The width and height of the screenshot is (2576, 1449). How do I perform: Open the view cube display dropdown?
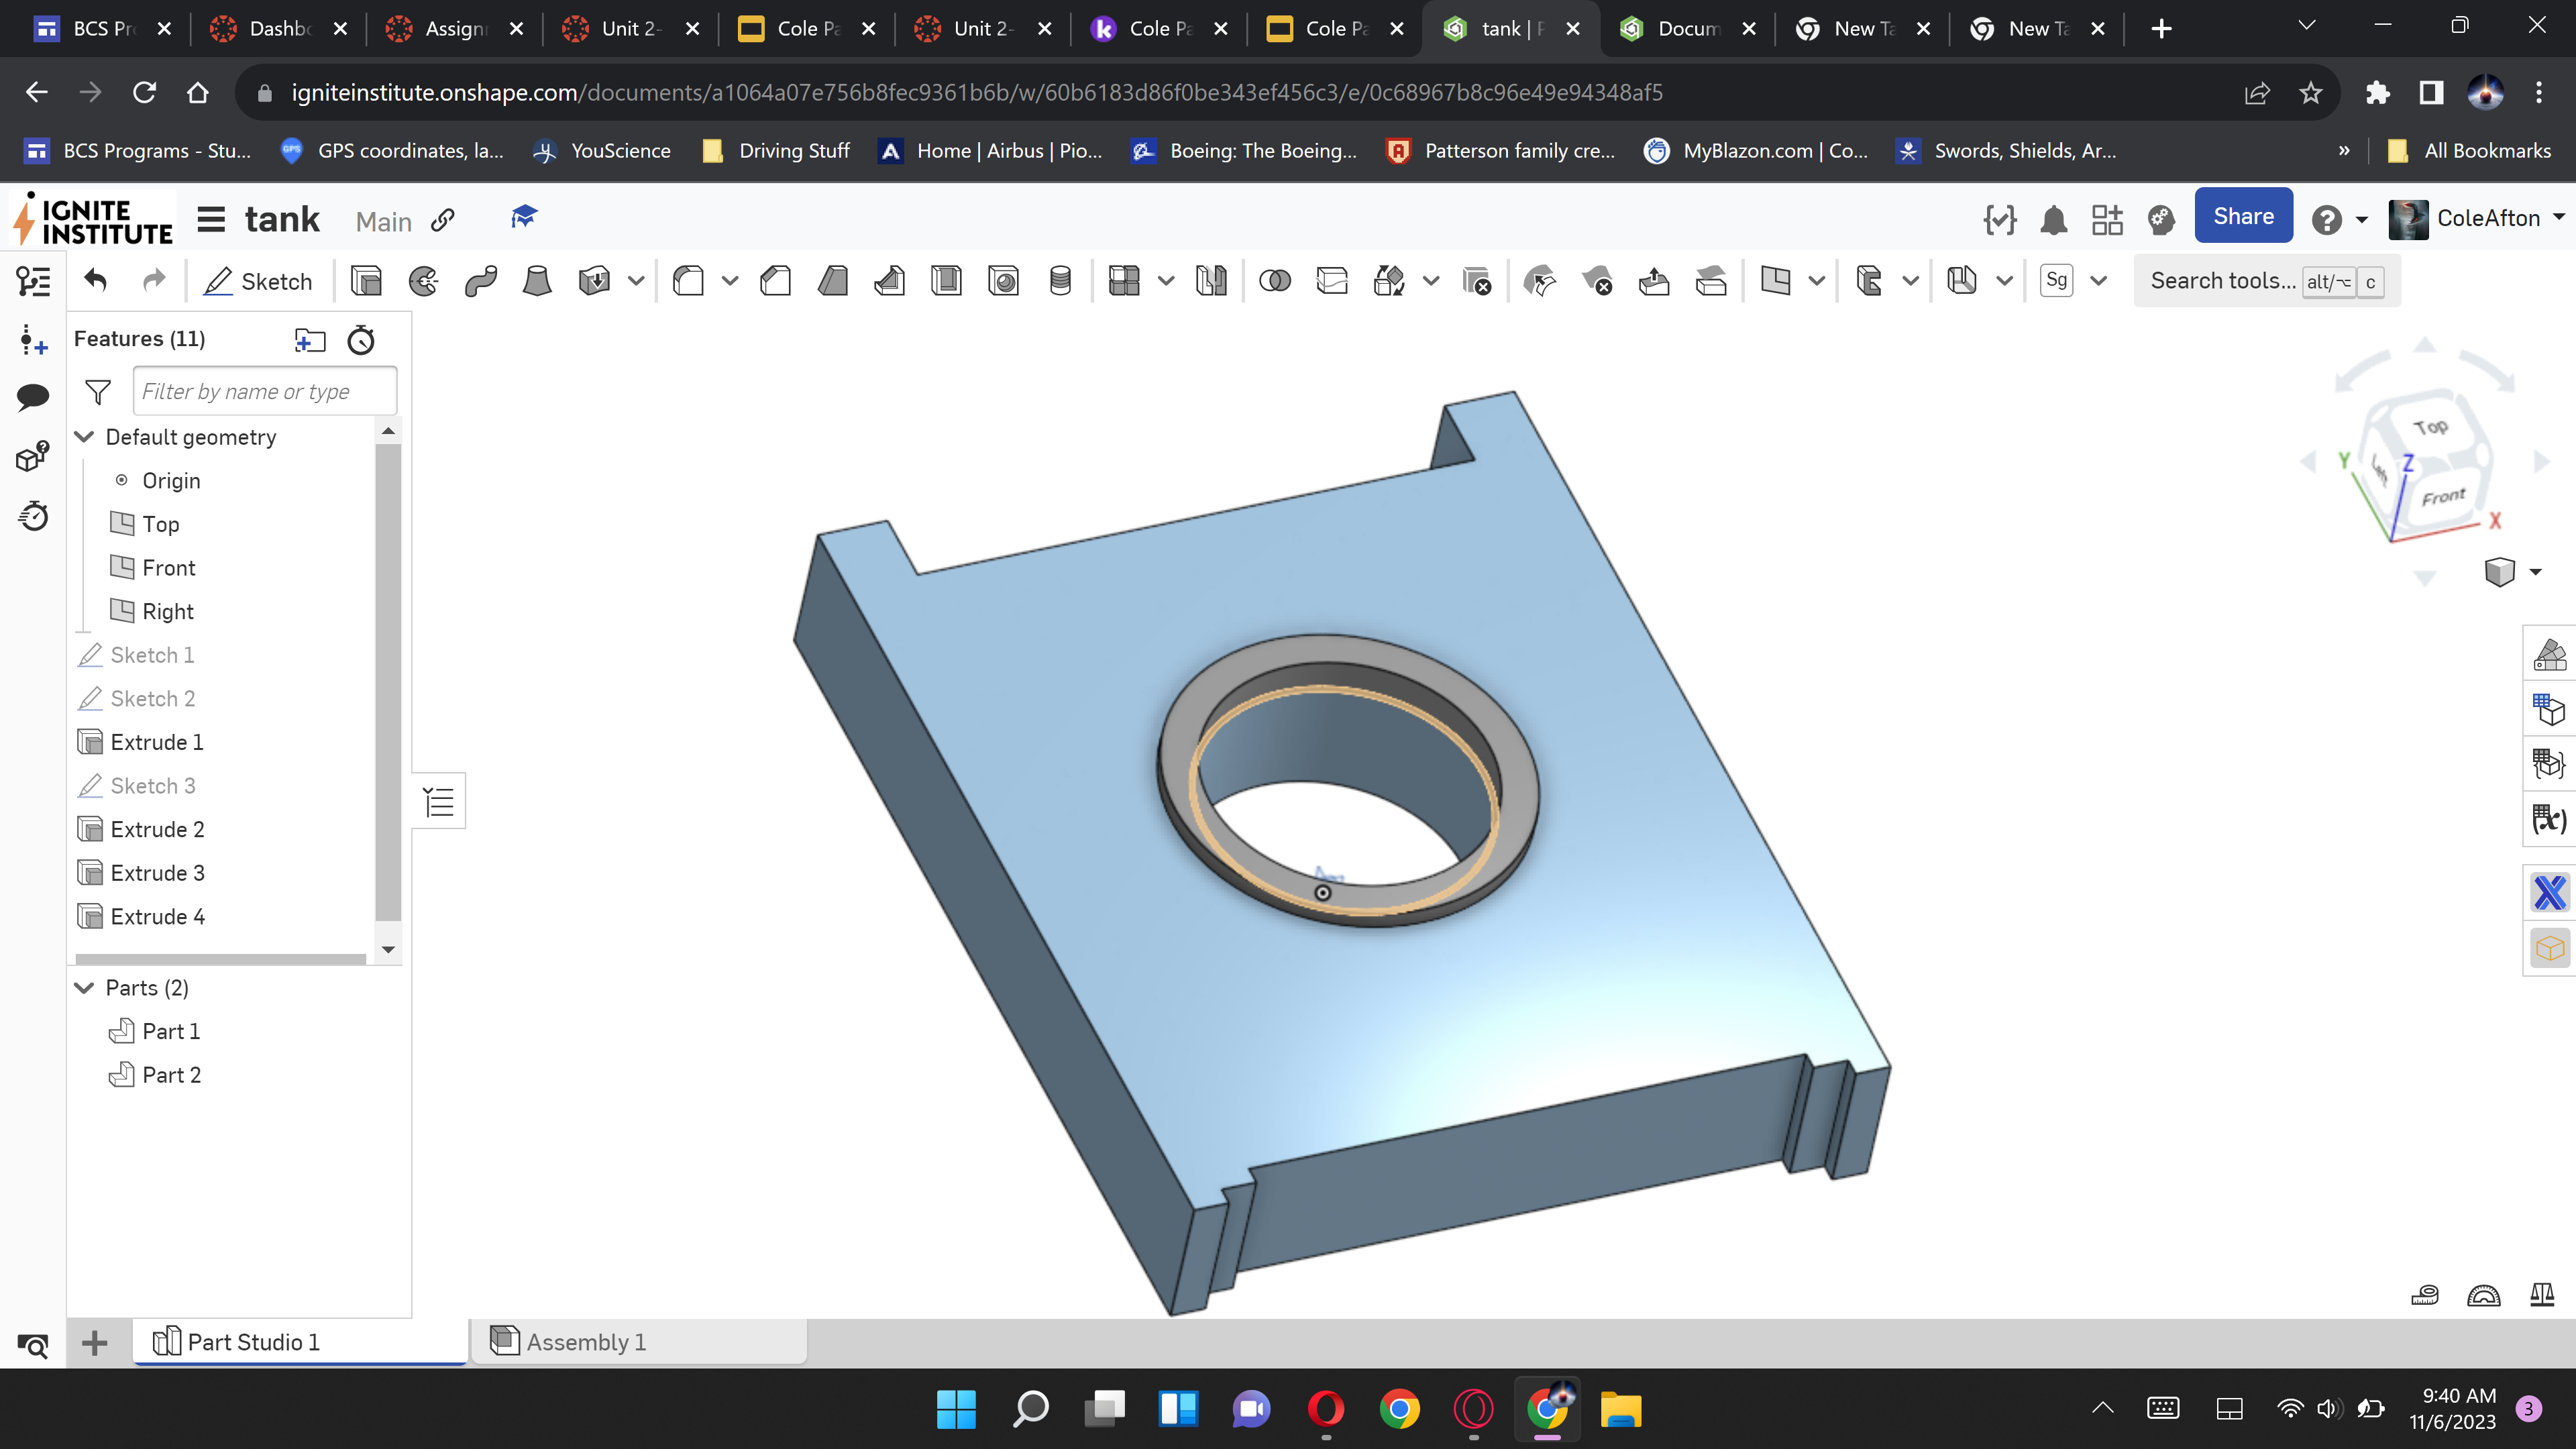[x=2535, y=572]
